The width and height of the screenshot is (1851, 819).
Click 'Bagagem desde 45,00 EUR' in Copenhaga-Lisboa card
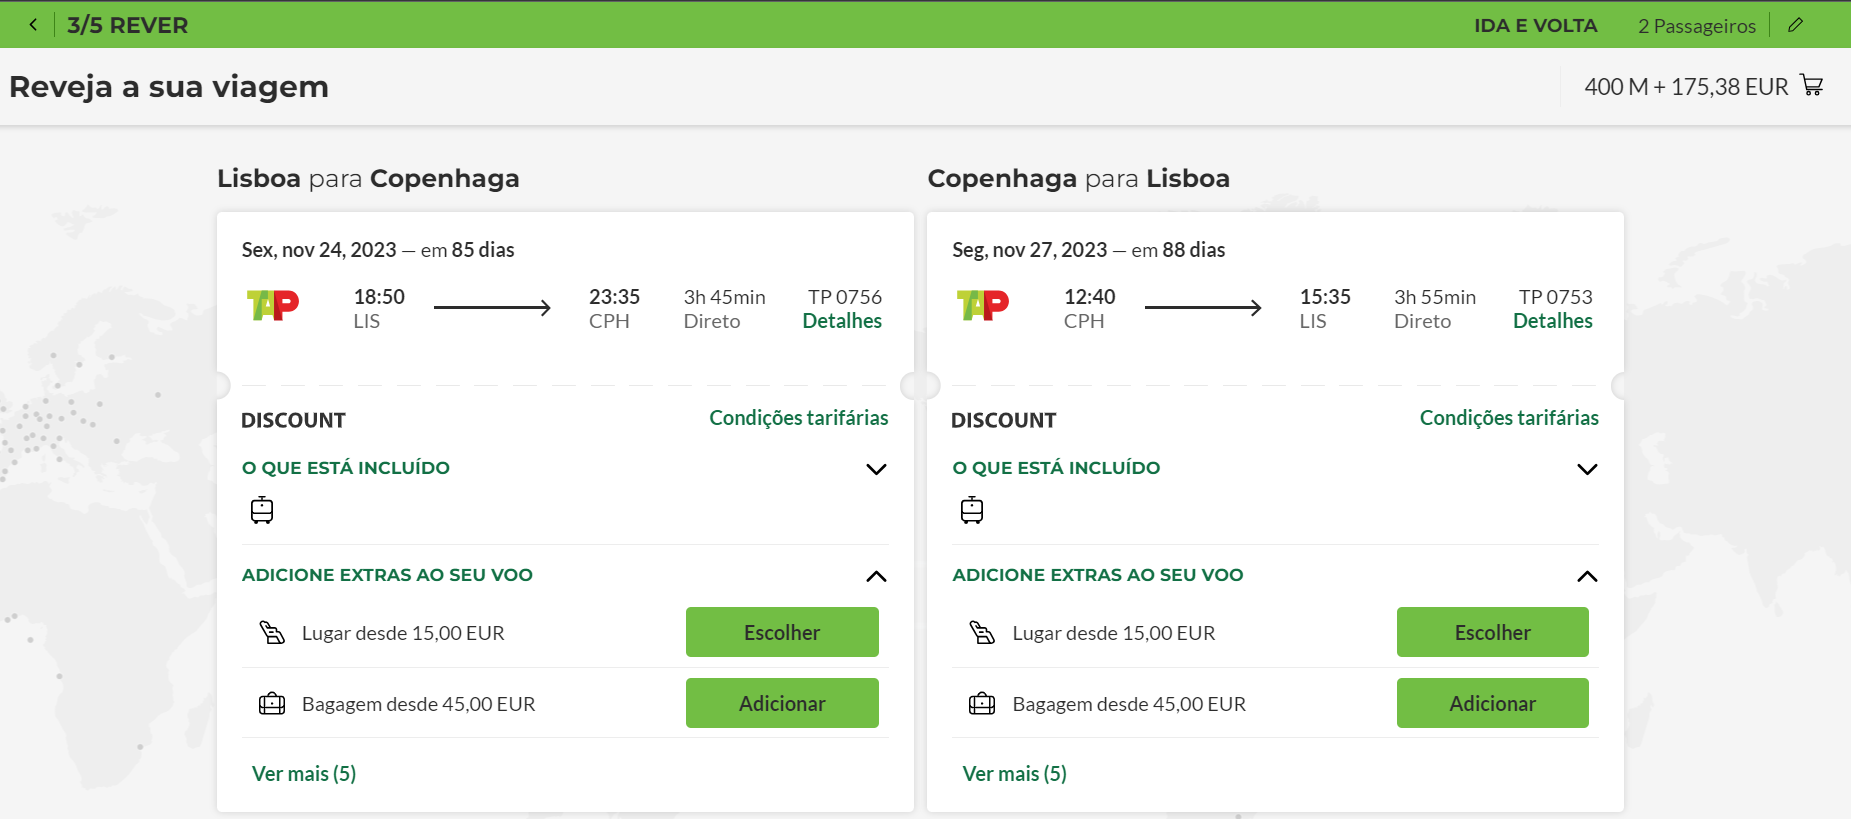tap(1129, 704)
